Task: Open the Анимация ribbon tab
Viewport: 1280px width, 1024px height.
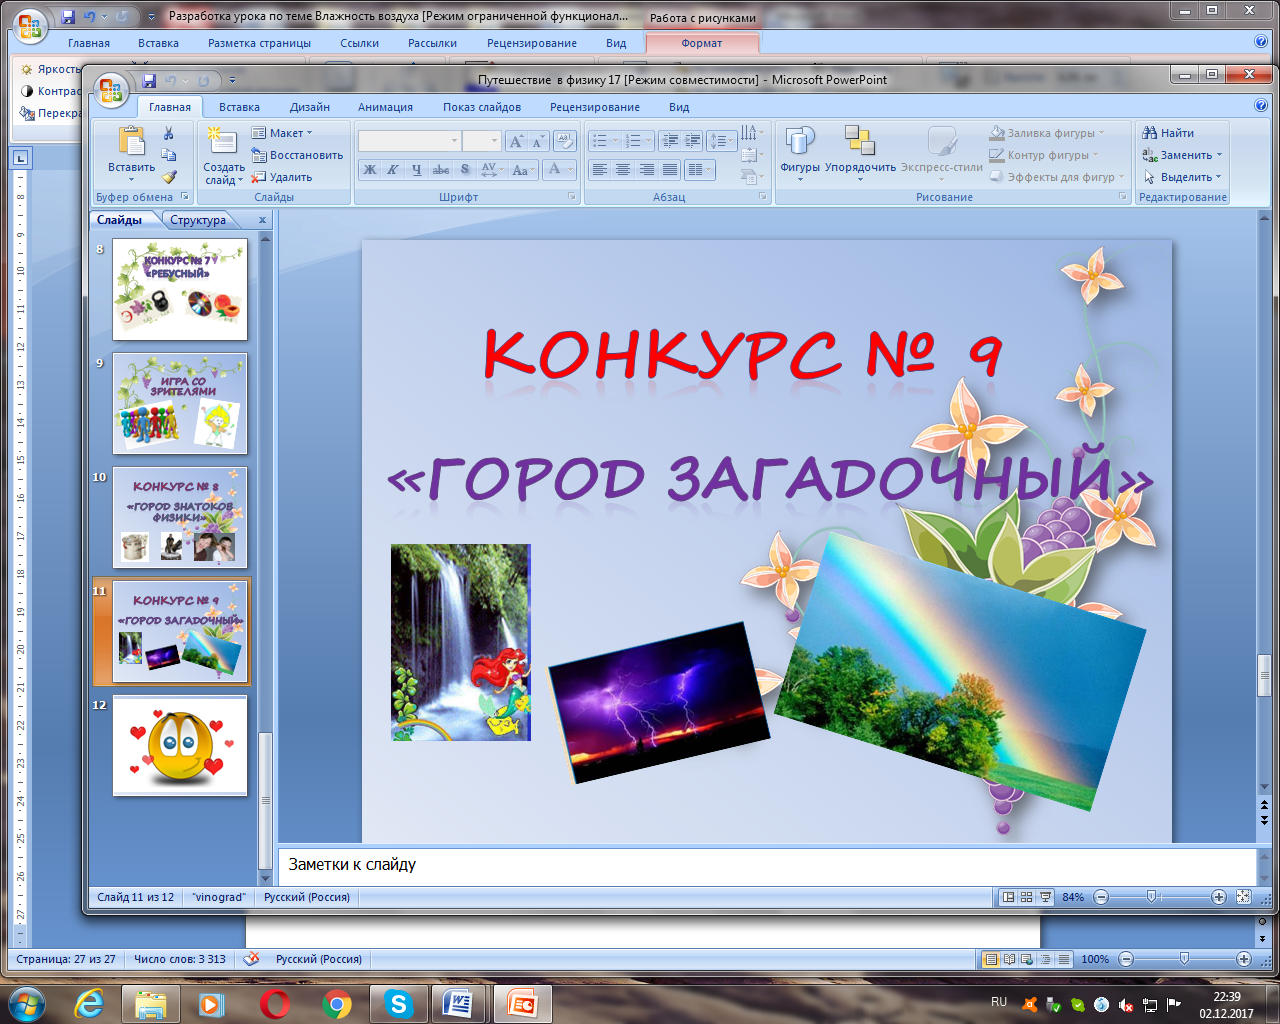Action: coord(385,107)
